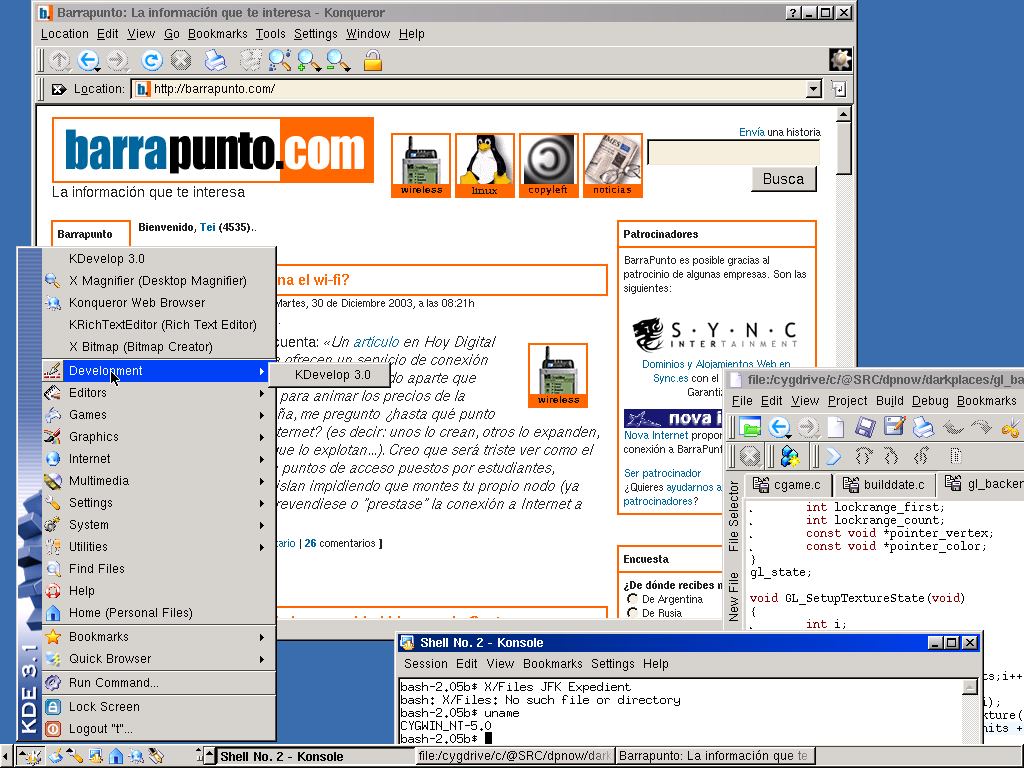Switch to Shell No. 2 - Konsole taskbar button
The width and height of the screenshot is (1024, 768).
tap(315, 756)
